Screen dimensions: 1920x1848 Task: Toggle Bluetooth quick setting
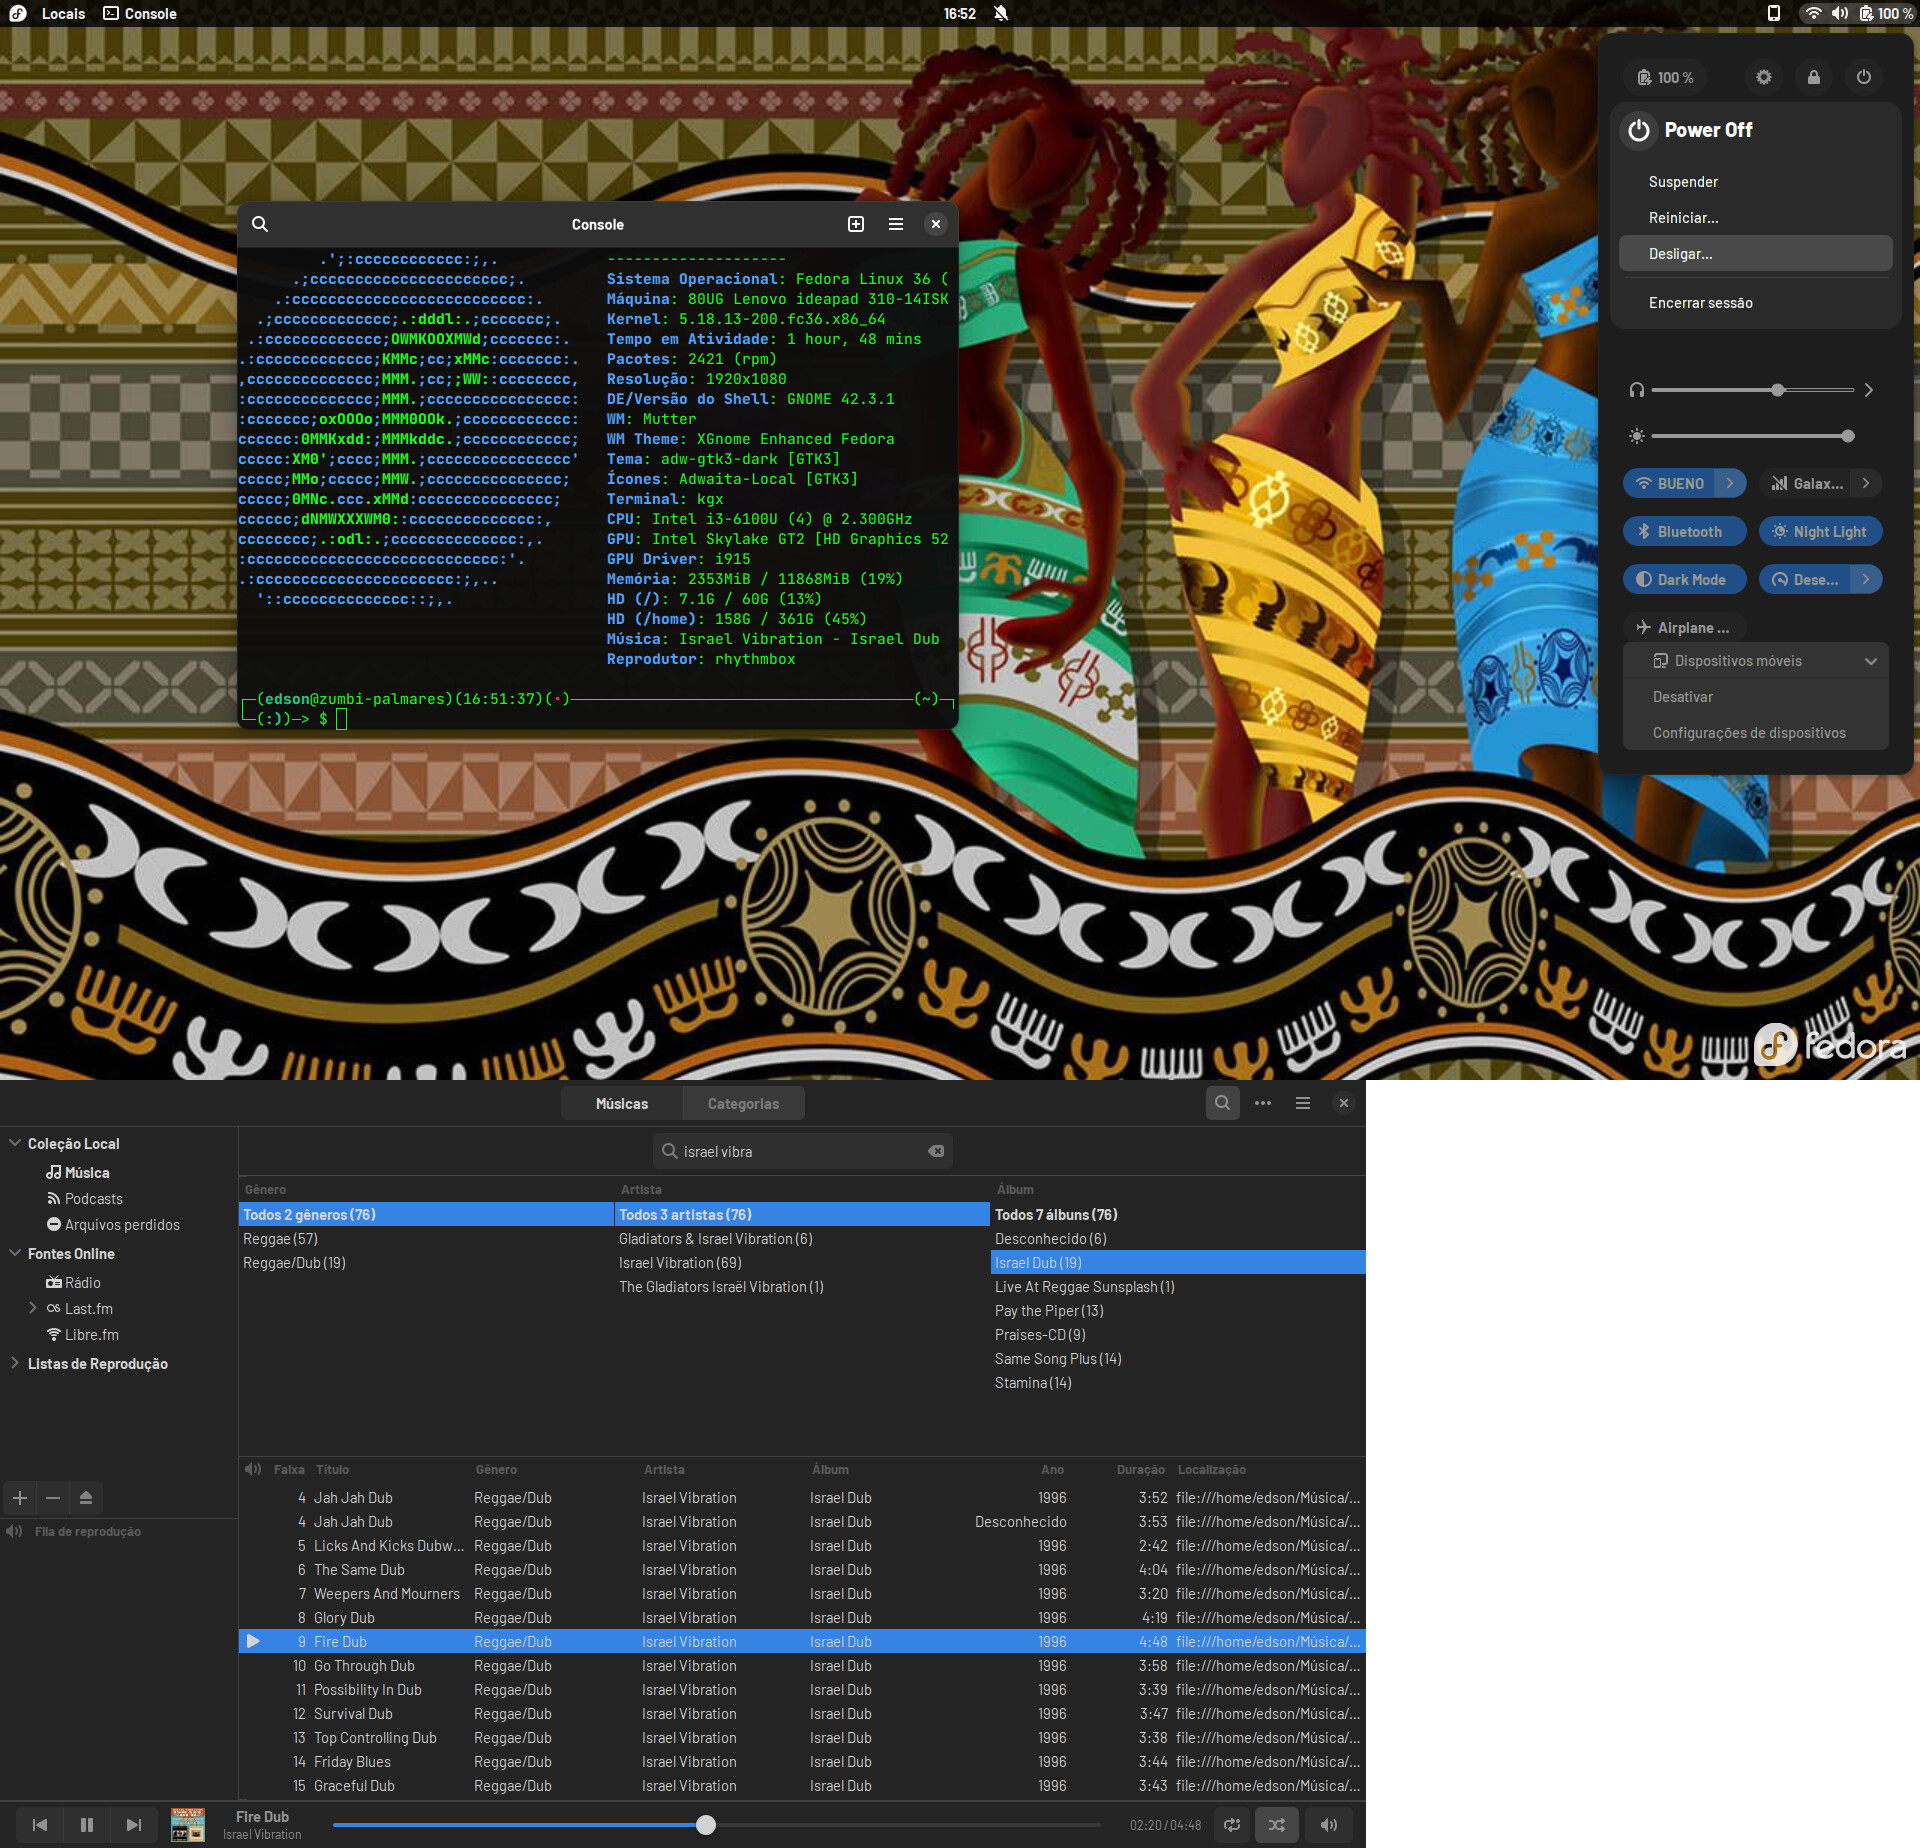1685,531
